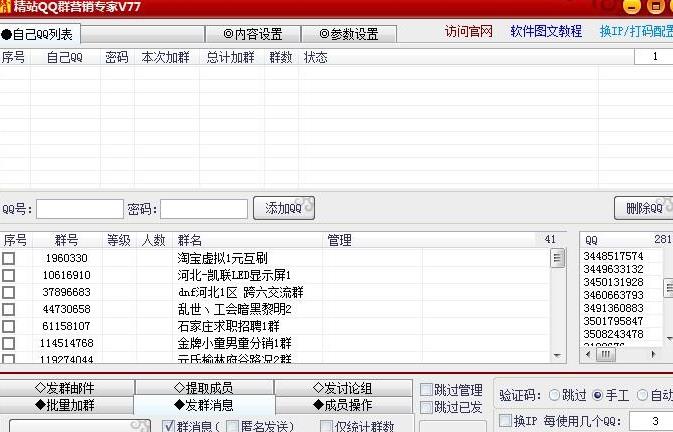The width and height of the screenshot is (673, 432).
Task: Toggle the 跳过已发 checkbox
Action: 426,407
